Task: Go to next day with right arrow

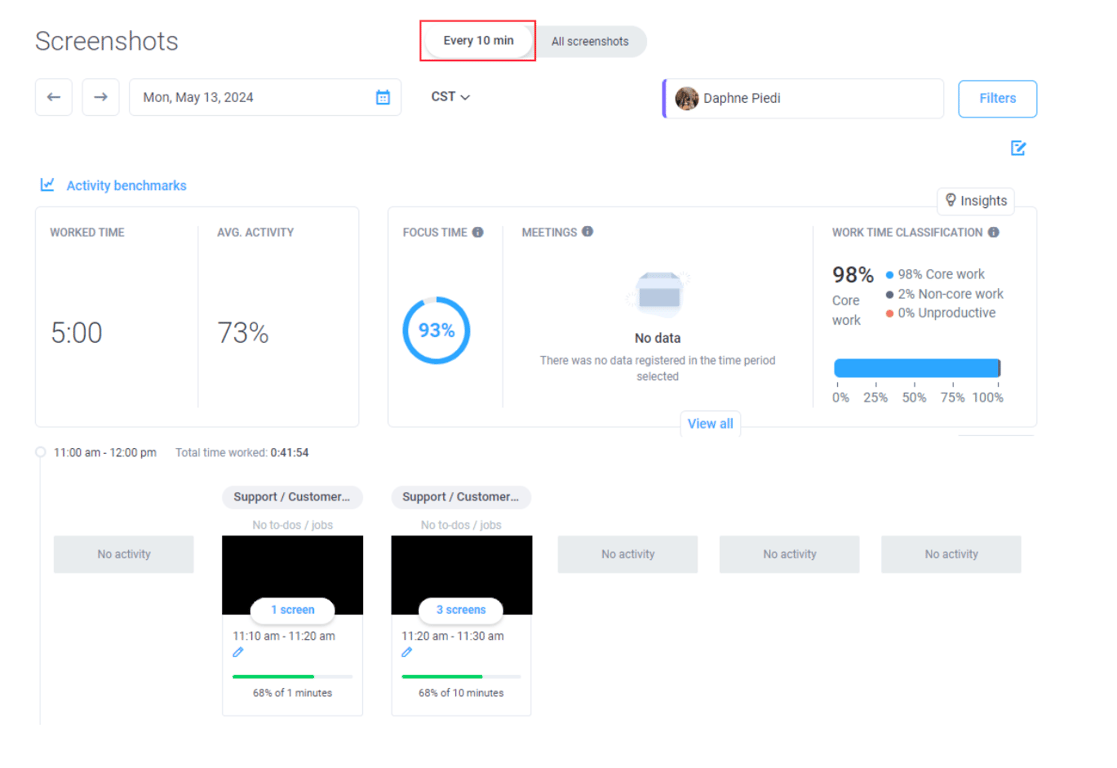Action: 100,97
